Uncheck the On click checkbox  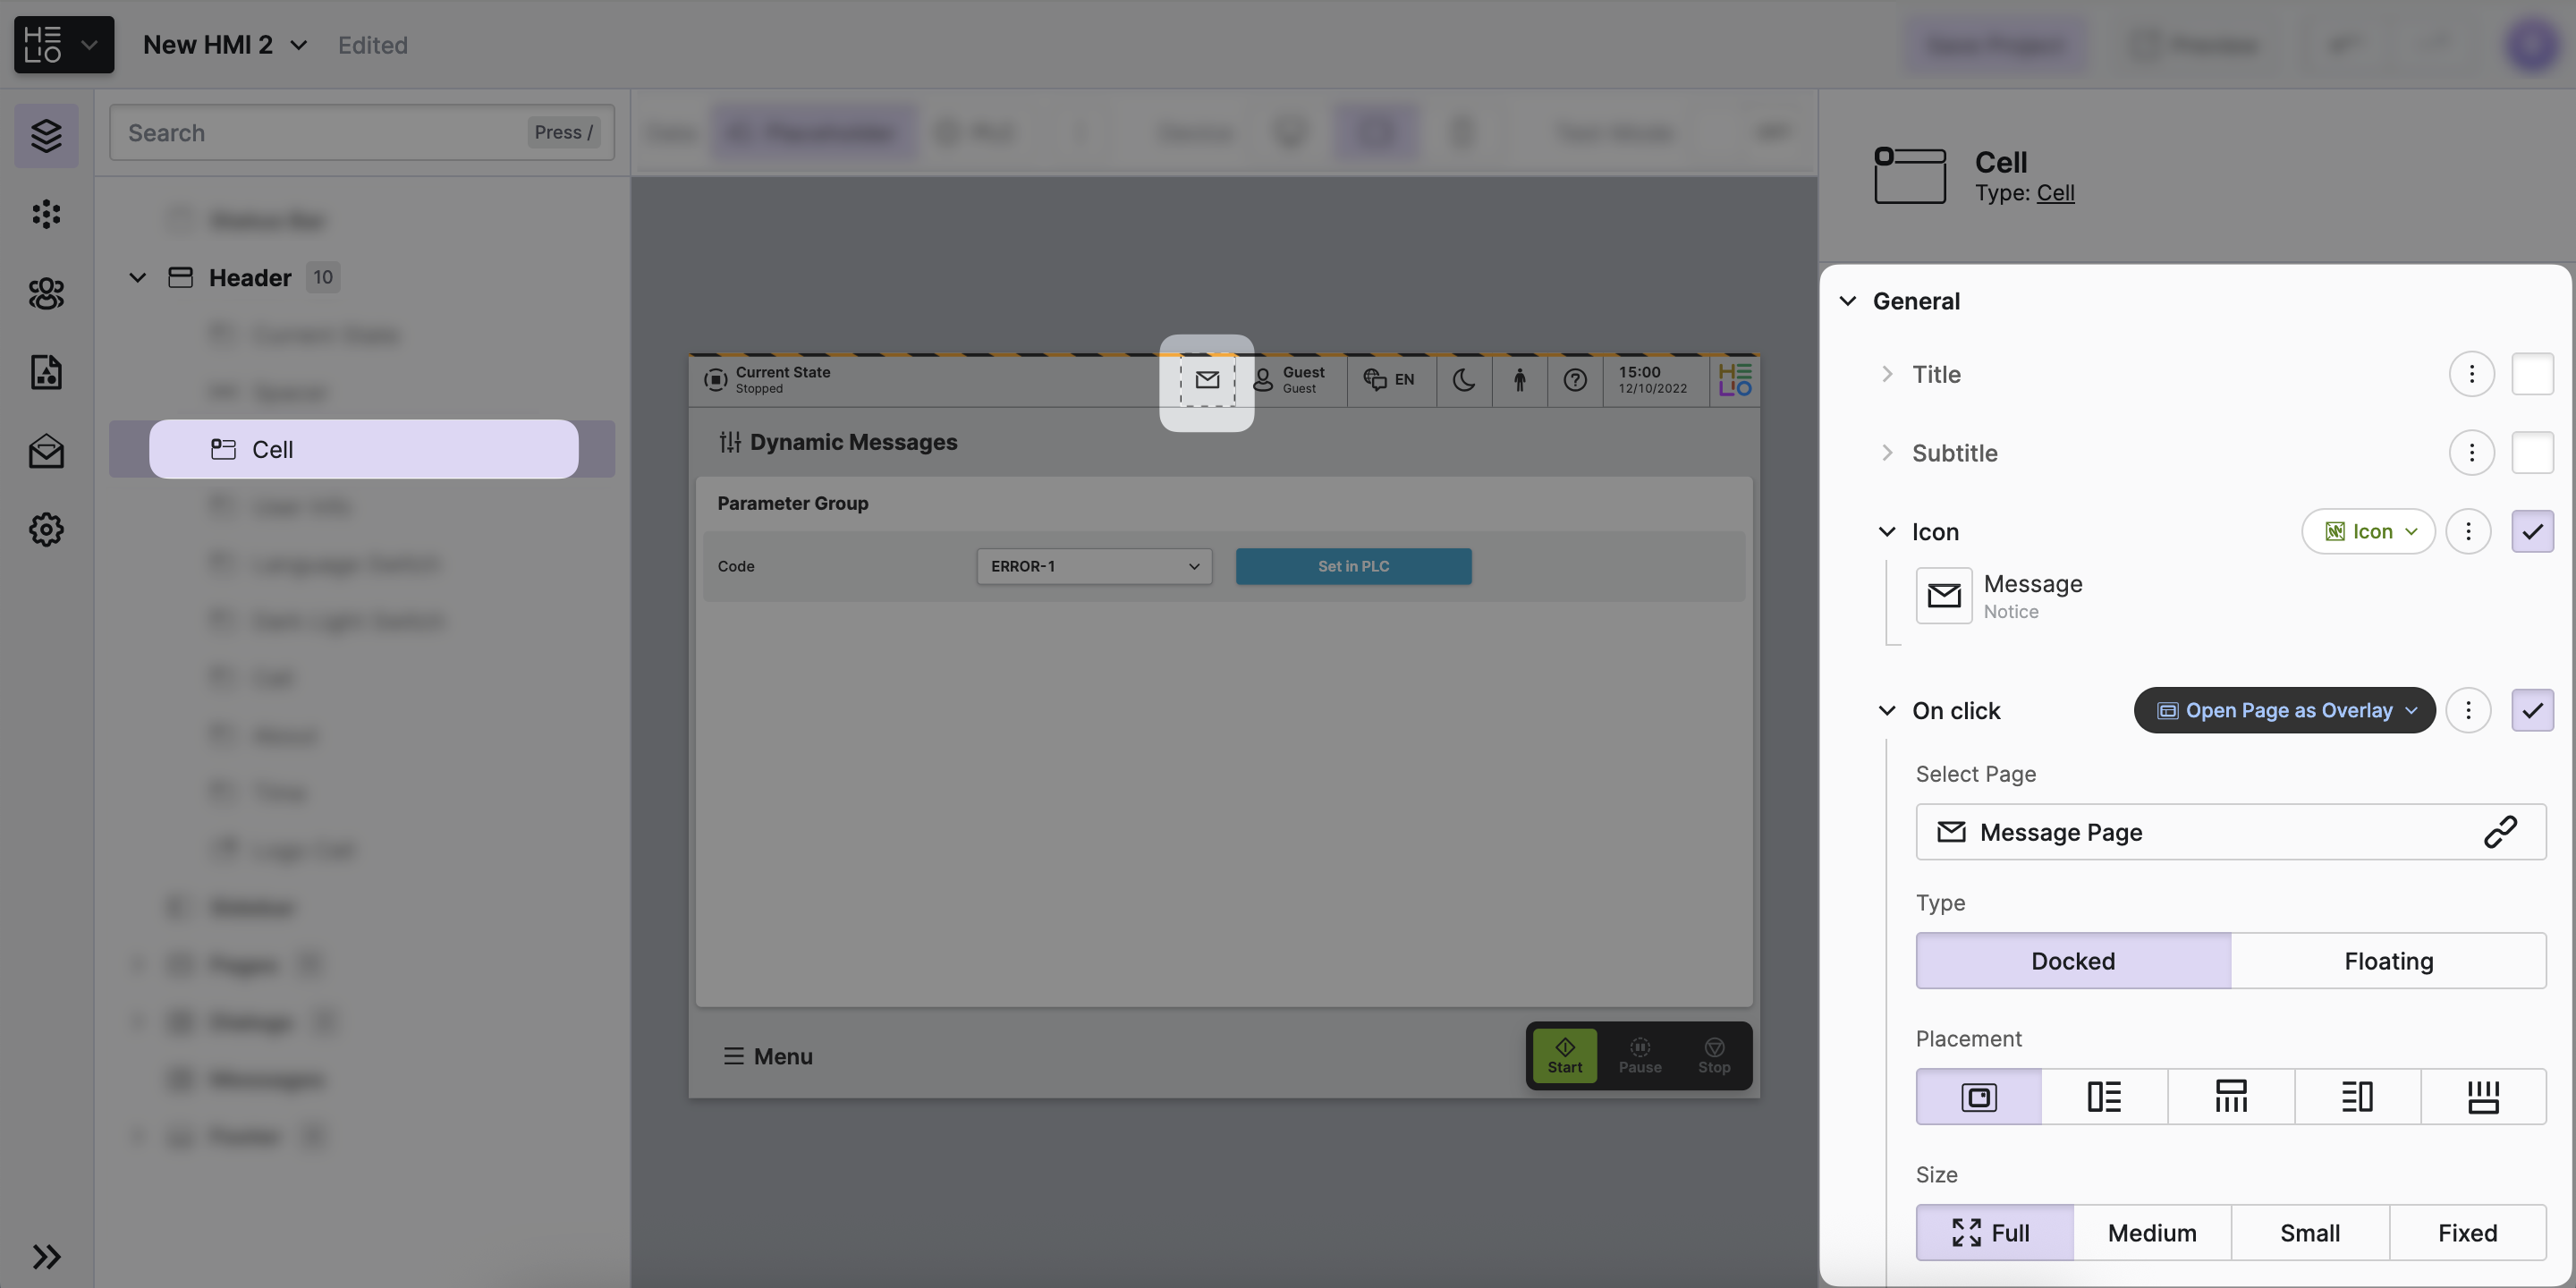(2532, 710)
